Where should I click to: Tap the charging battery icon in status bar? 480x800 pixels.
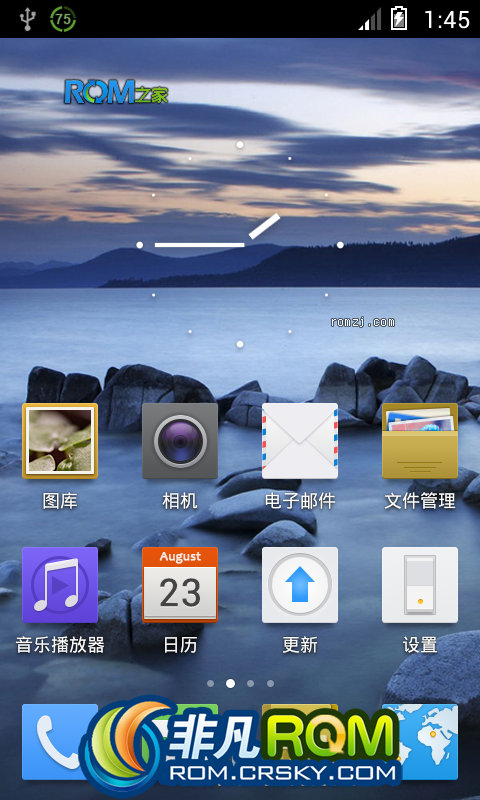coord(399,18)
